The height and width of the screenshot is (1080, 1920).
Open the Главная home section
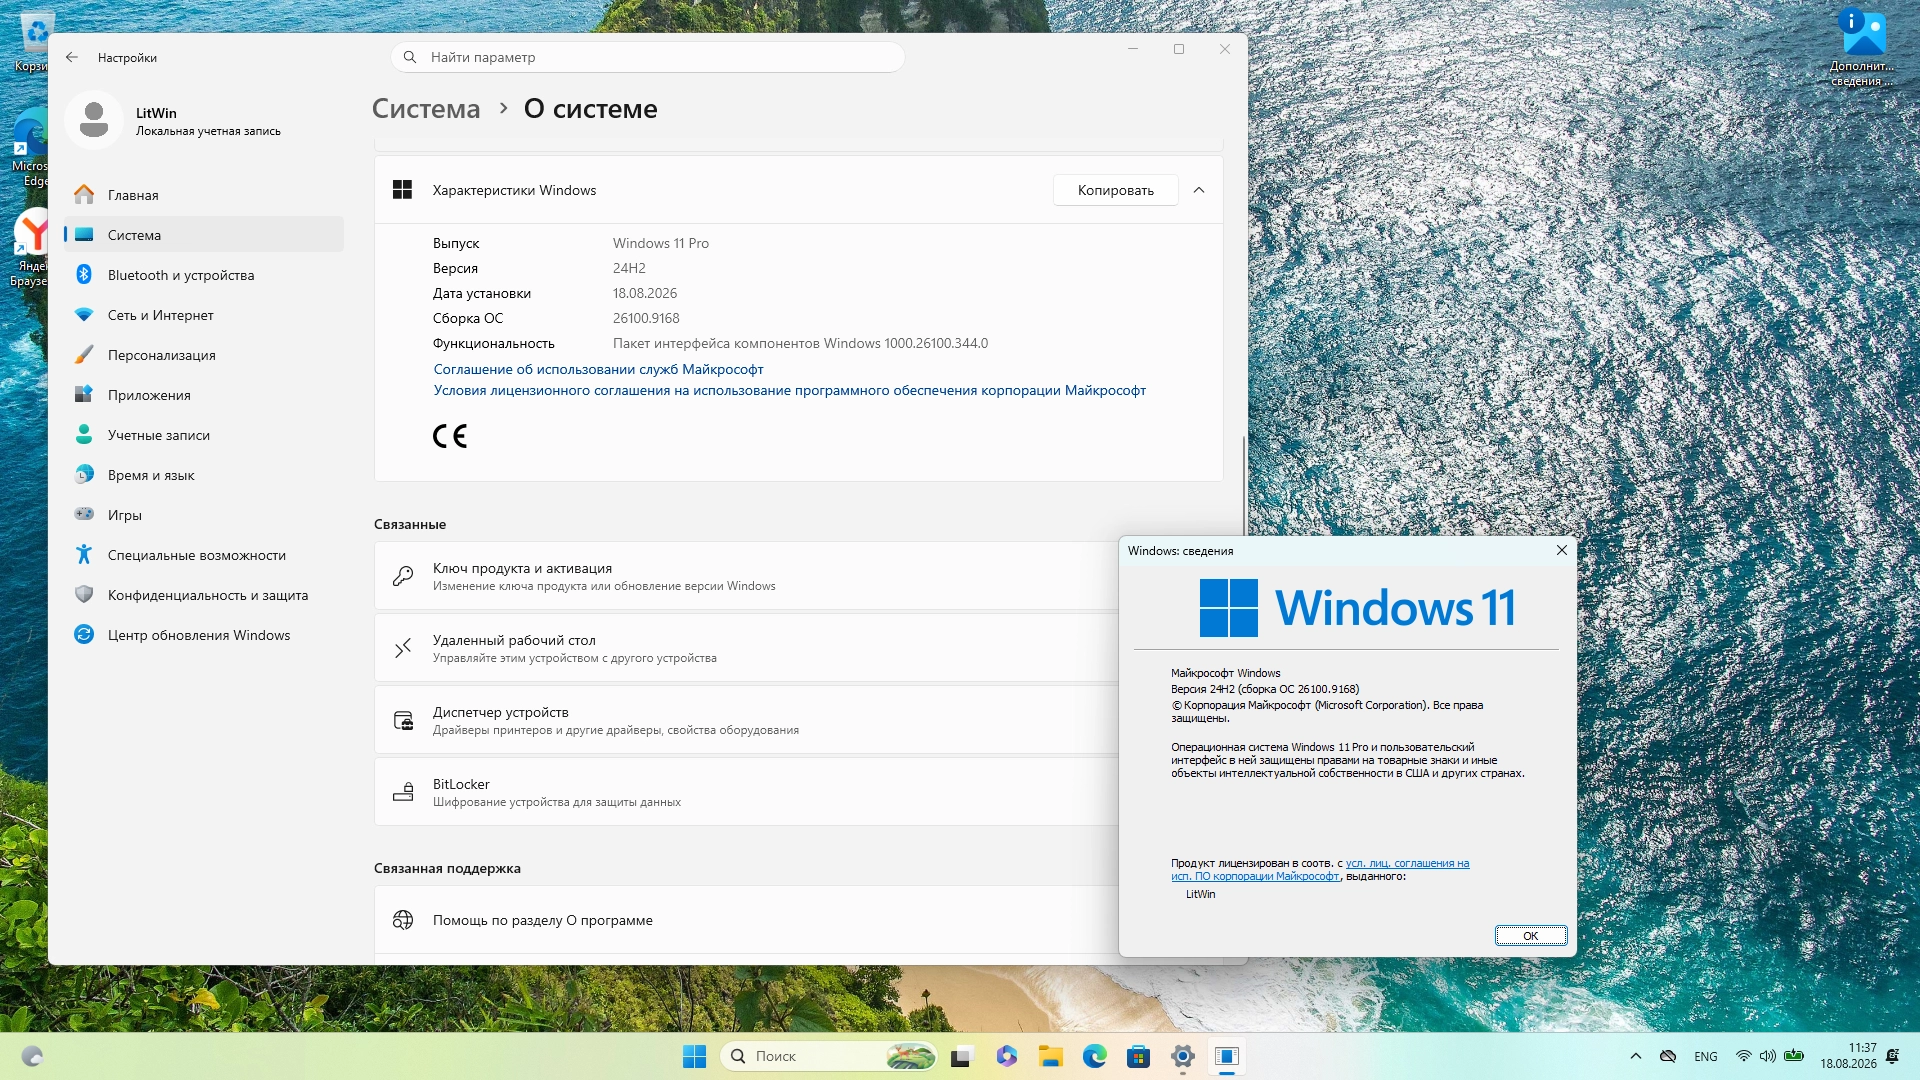pos(204,195)
